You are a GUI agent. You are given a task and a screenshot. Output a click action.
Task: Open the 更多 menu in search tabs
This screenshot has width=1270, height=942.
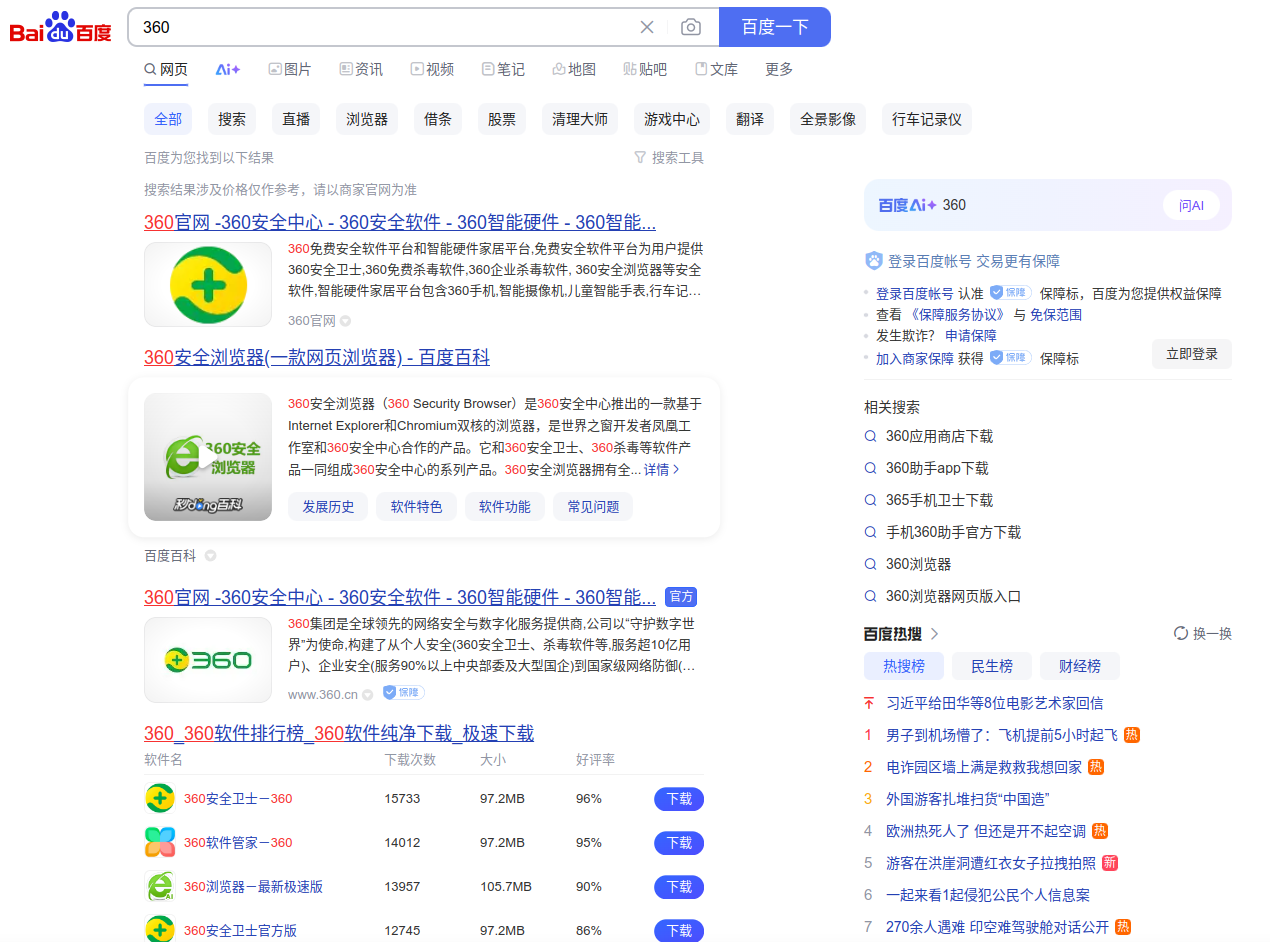pos(779,69)
